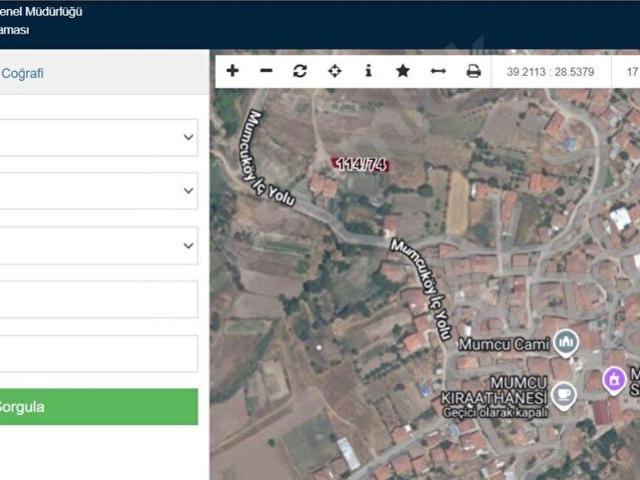Click the star favorites icon
The image size is (640, 480).
pos(403,71)
